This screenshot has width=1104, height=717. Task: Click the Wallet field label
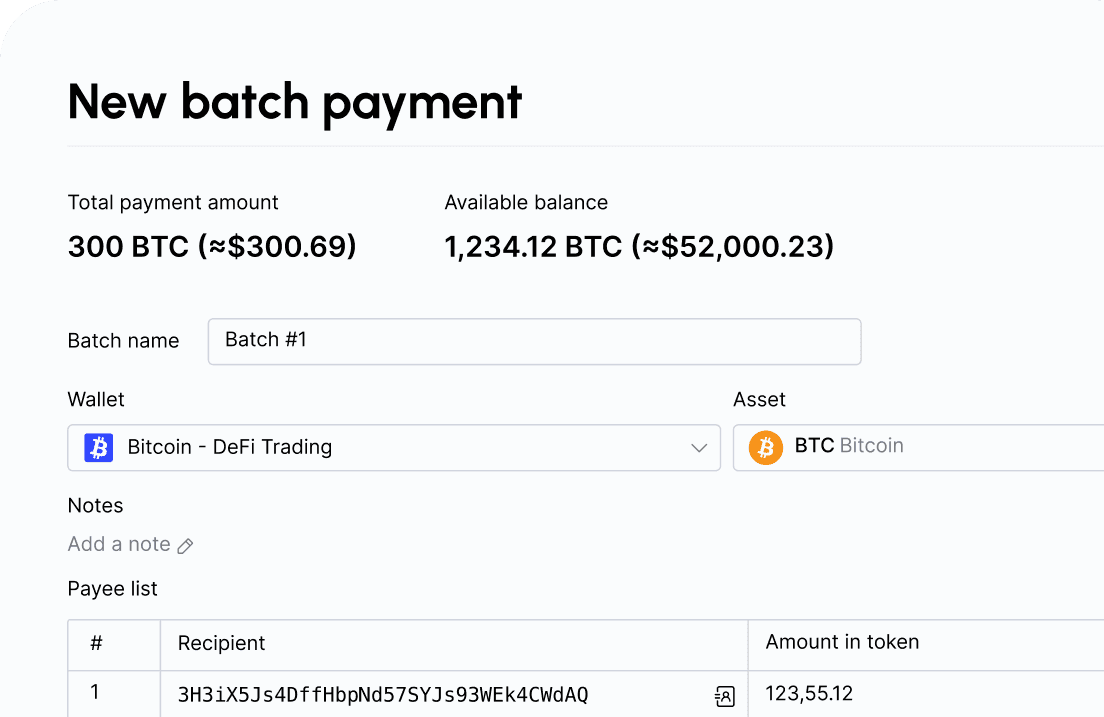(96, 399)
